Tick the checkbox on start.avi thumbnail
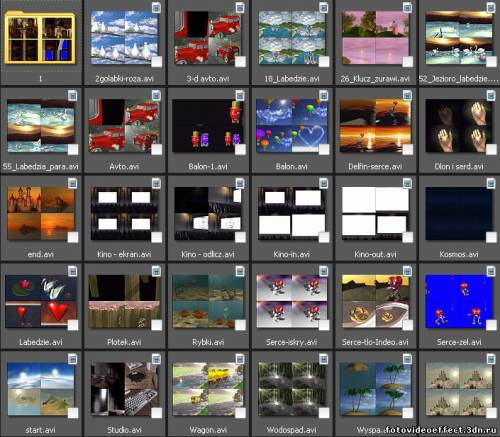 click(x=73, y=413)
